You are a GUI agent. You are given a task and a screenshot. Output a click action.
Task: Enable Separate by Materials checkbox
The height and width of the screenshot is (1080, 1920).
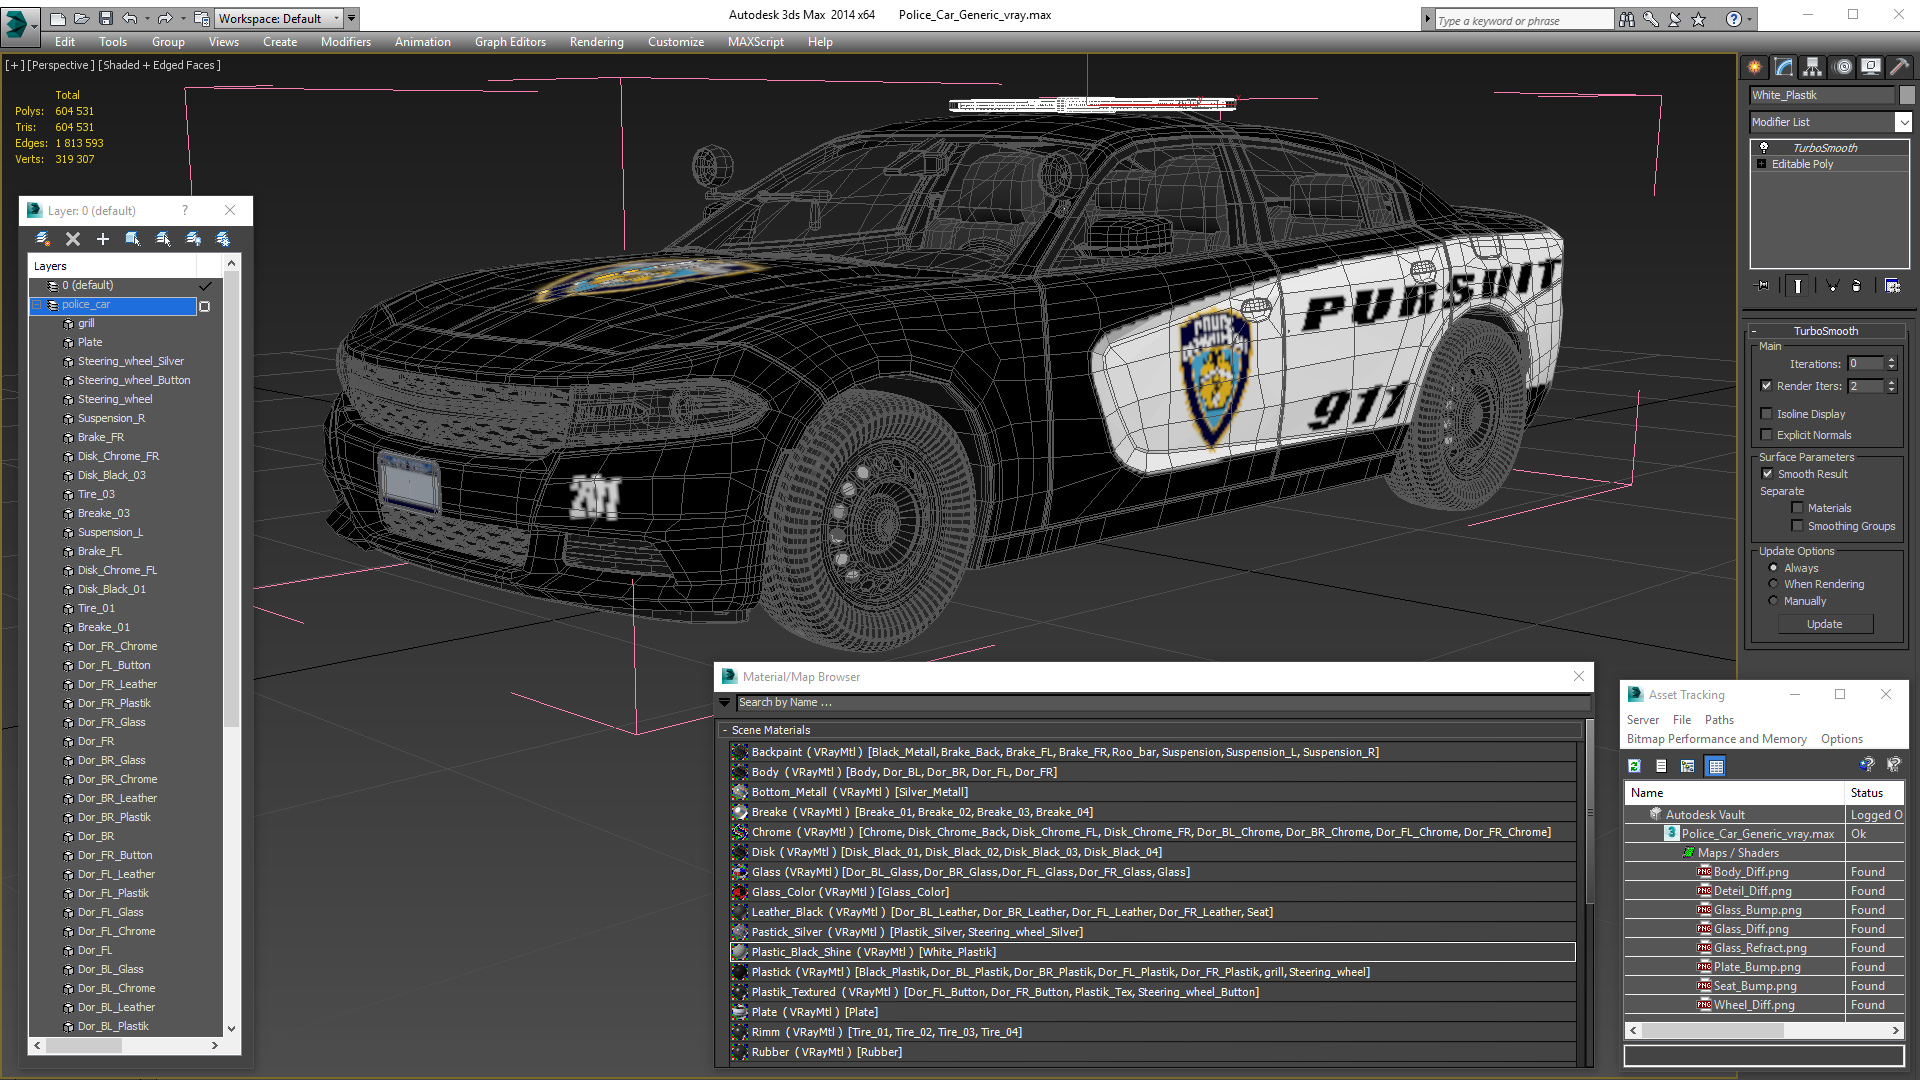pyautogui.click(x=1797, y=508)
